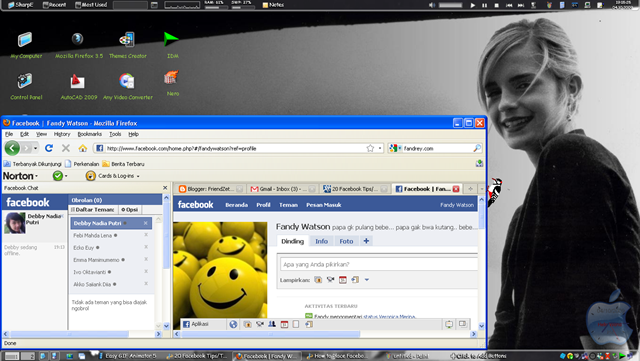Open the Berita Terbaru bookmark folder
Image resolution: width=640 pixels, height=361 pixels.
[x=123, y=164]
